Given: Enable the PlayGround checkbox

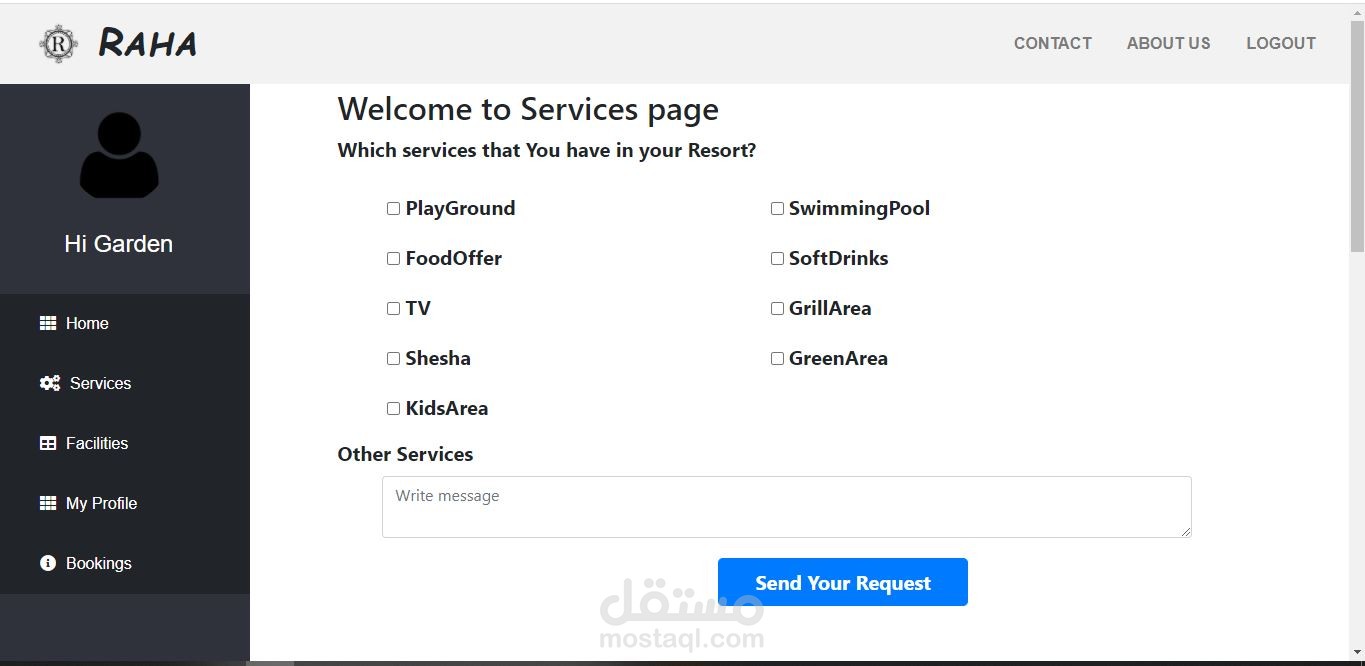Looking at the screenshot, I should click(x=393, y=208).
